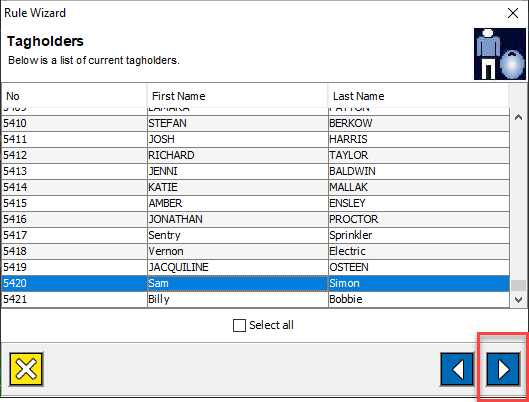The image size is (529, 402).
Task: Enable the Select all checkbox
Action: (239, 325)
